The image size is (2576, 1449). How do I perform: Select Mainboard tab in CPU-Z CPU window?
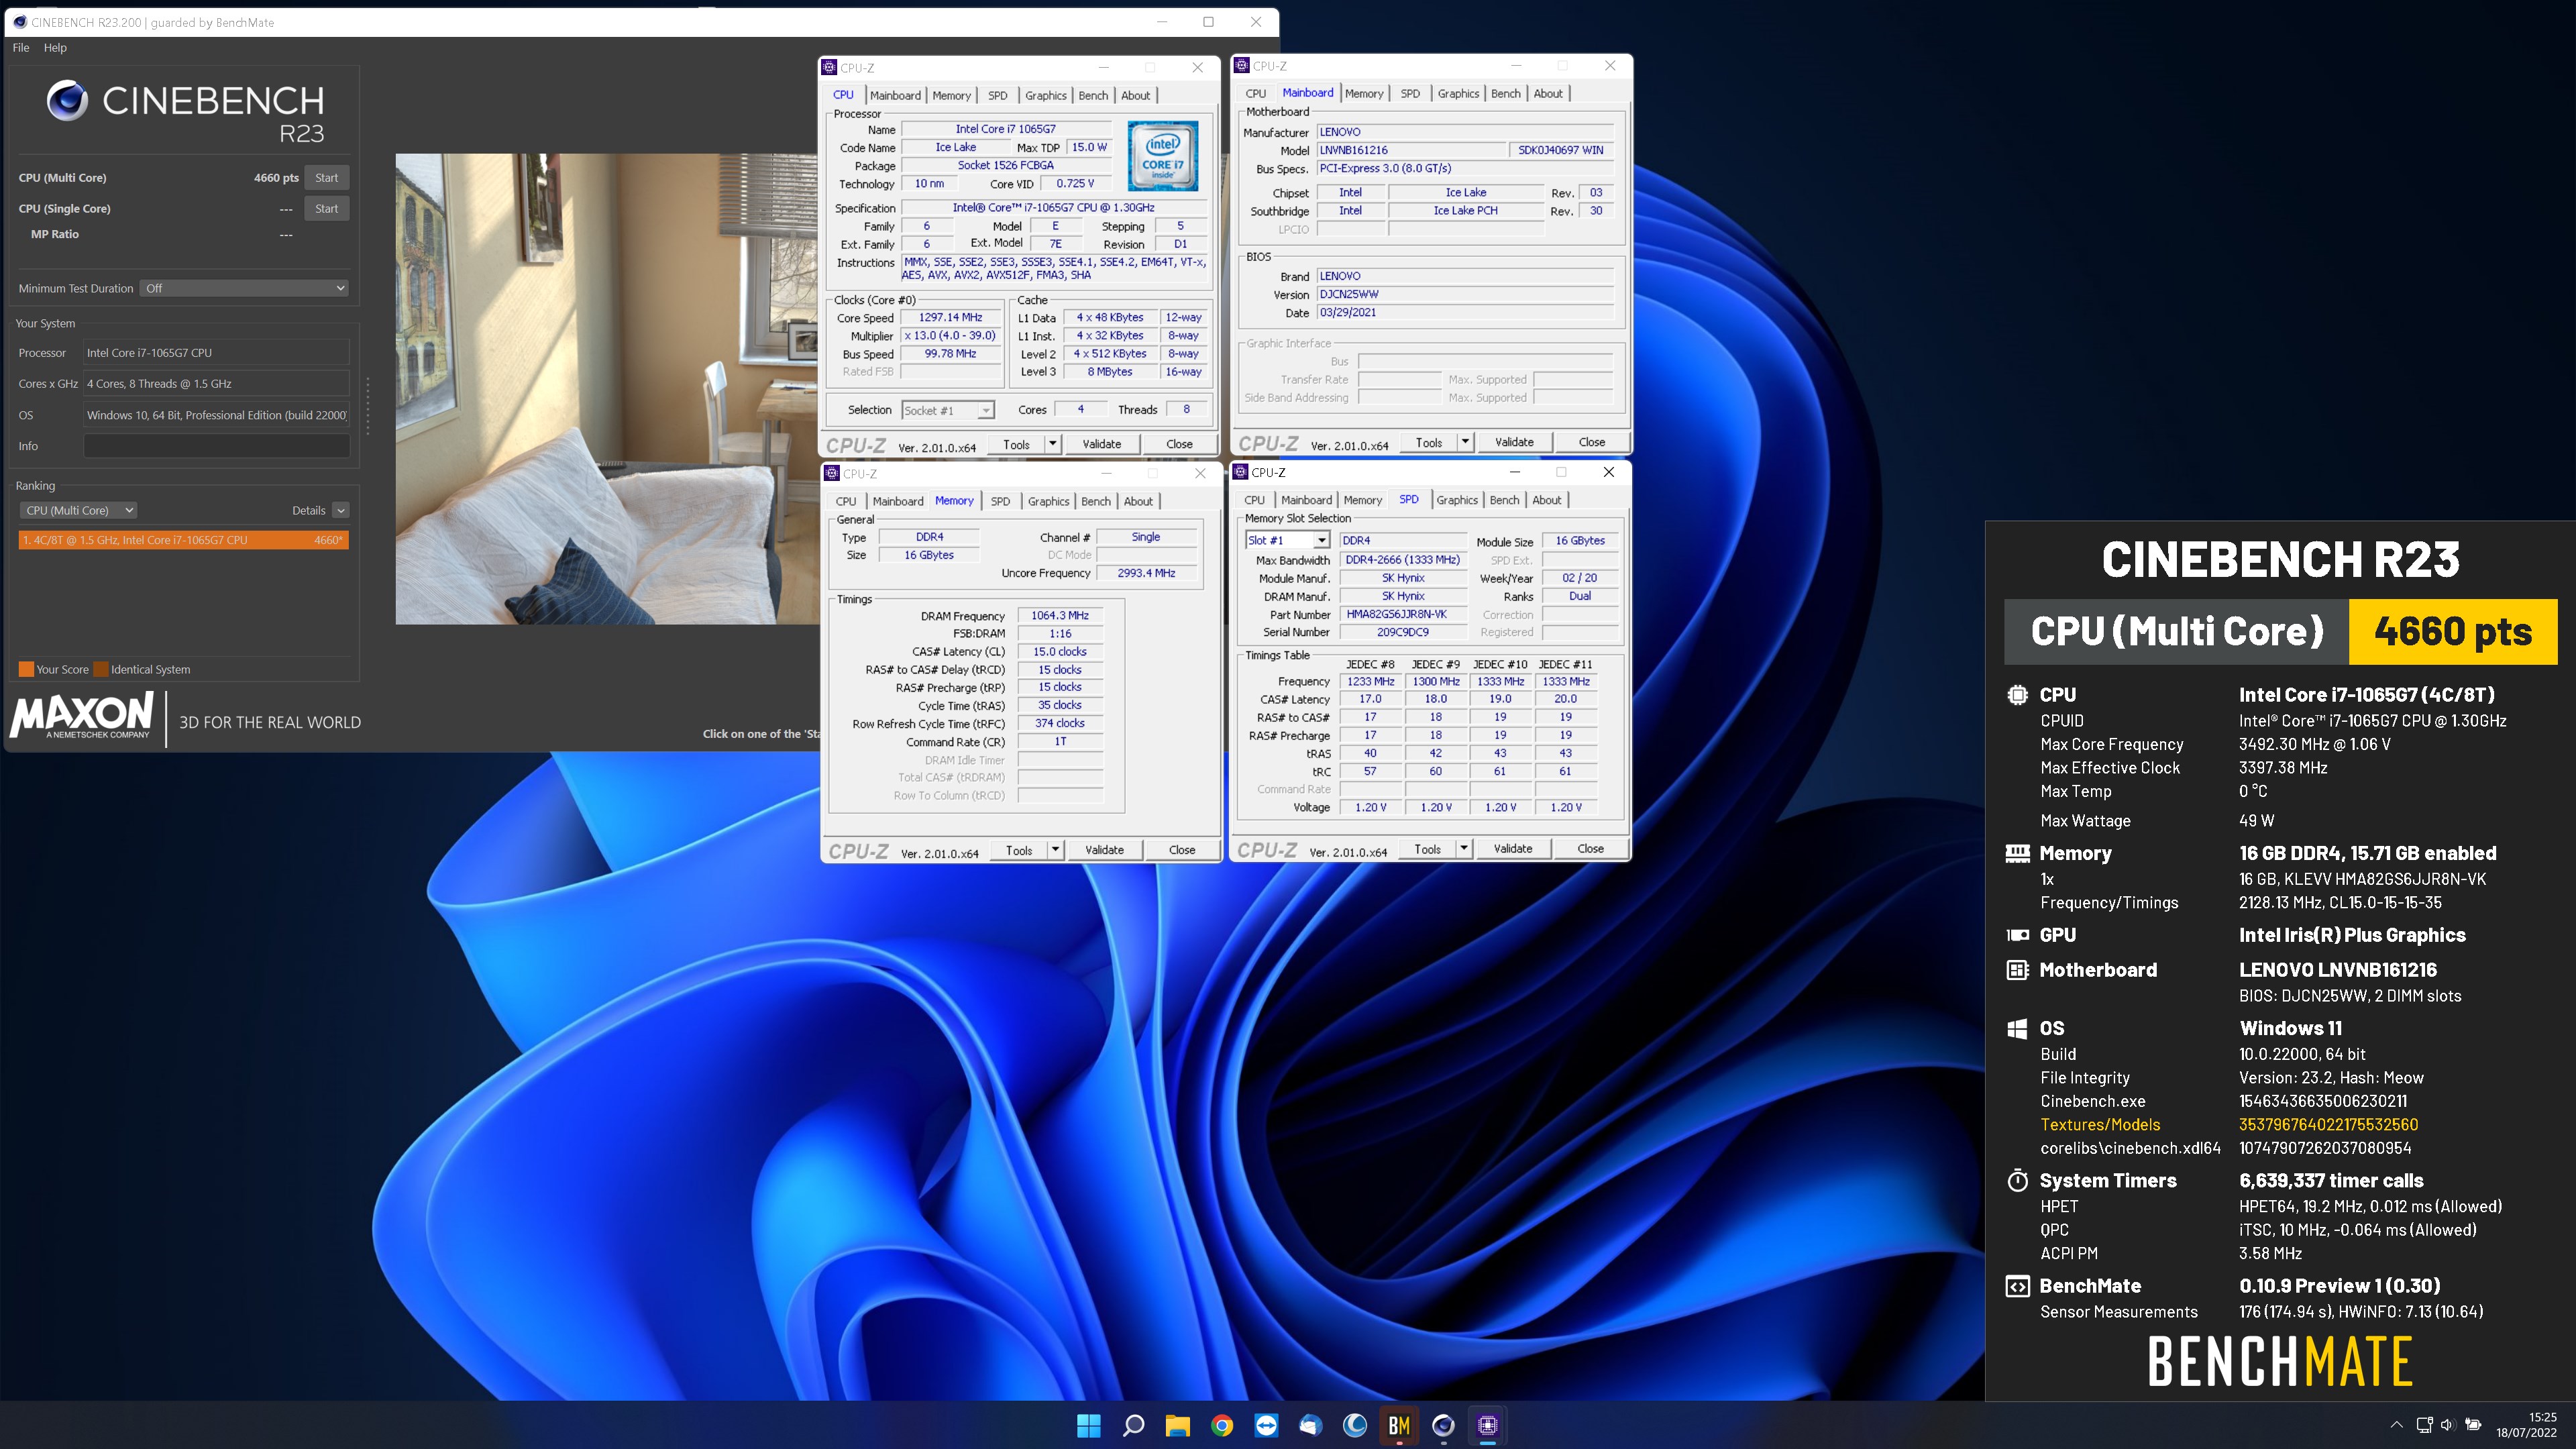click(x=895, y=95)
